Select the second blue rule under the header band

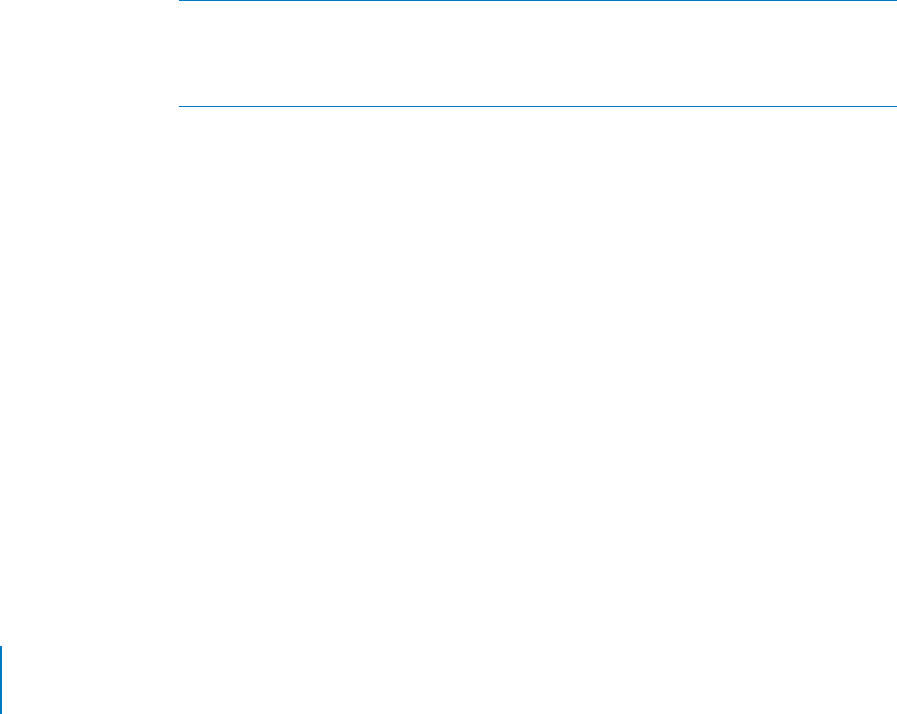pyautogui.click(x=538, y=106)
